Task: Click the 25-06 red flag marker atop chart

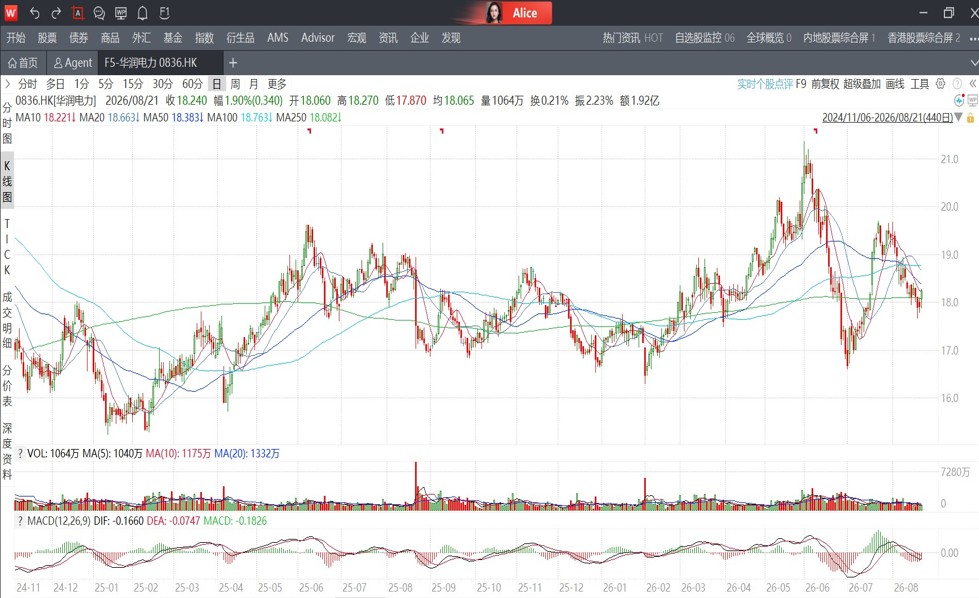Action: pos(309,130)
